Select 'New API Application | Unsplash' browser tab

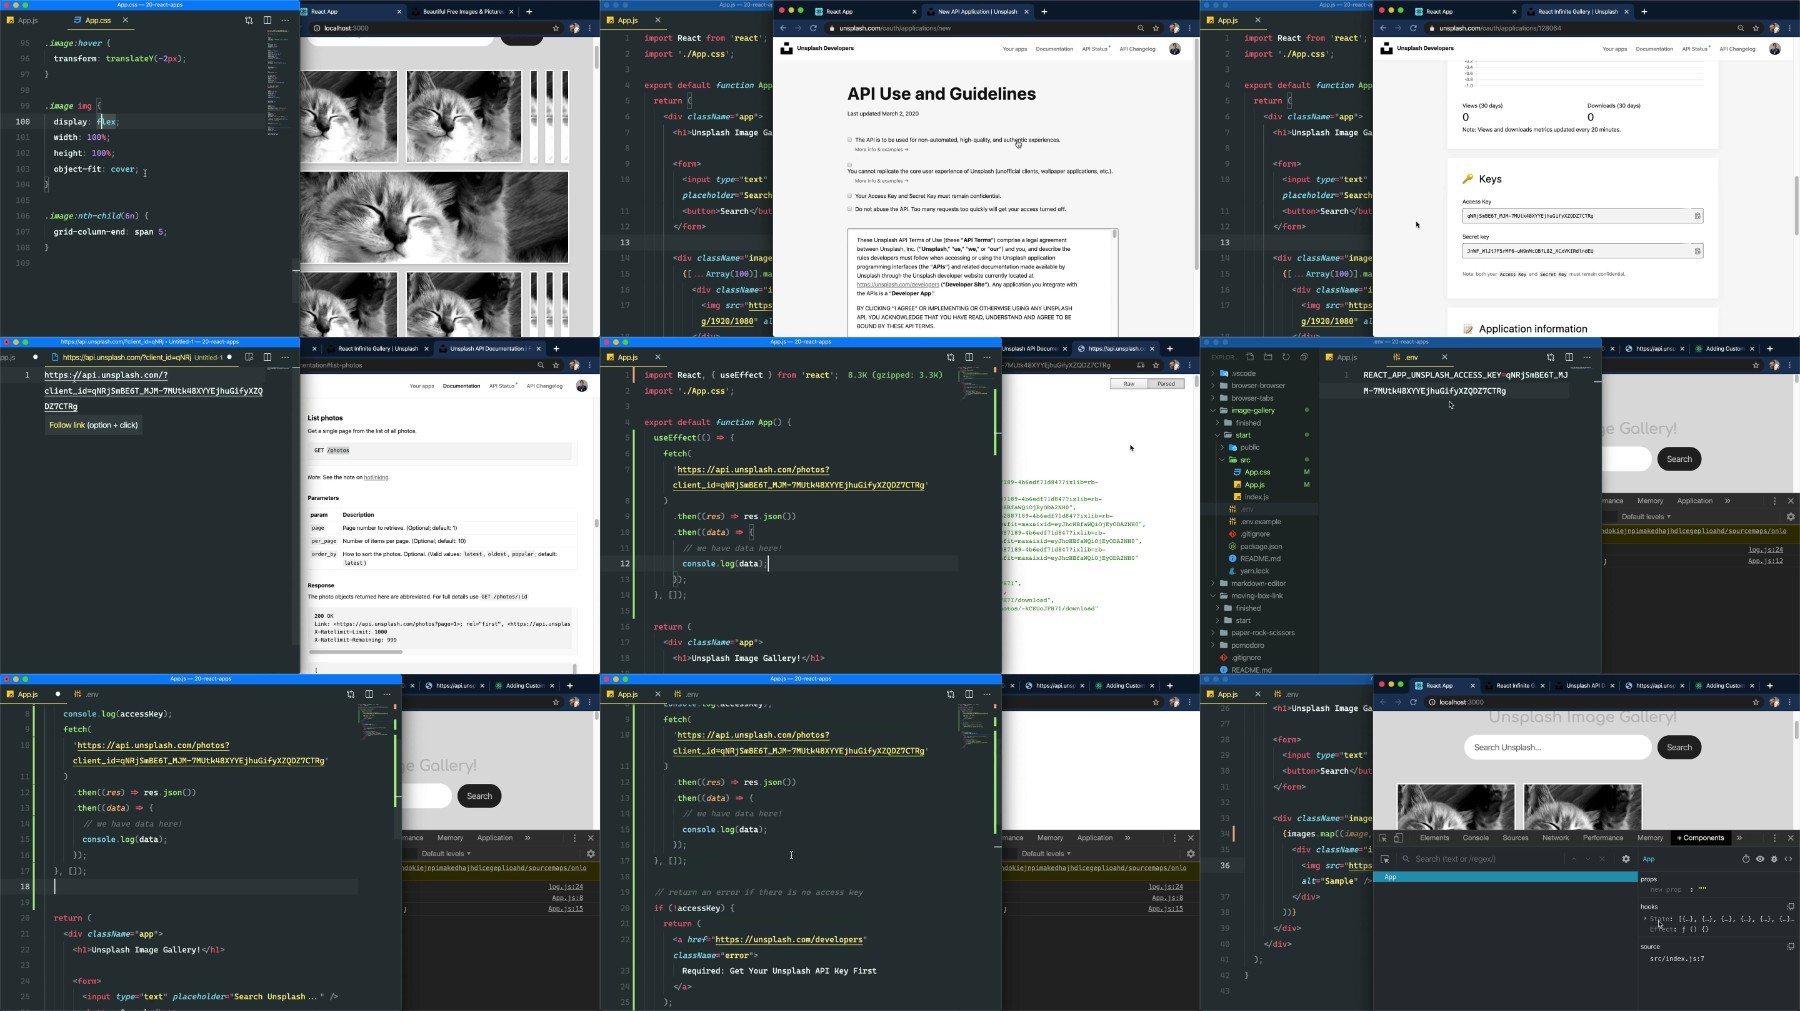978,12
